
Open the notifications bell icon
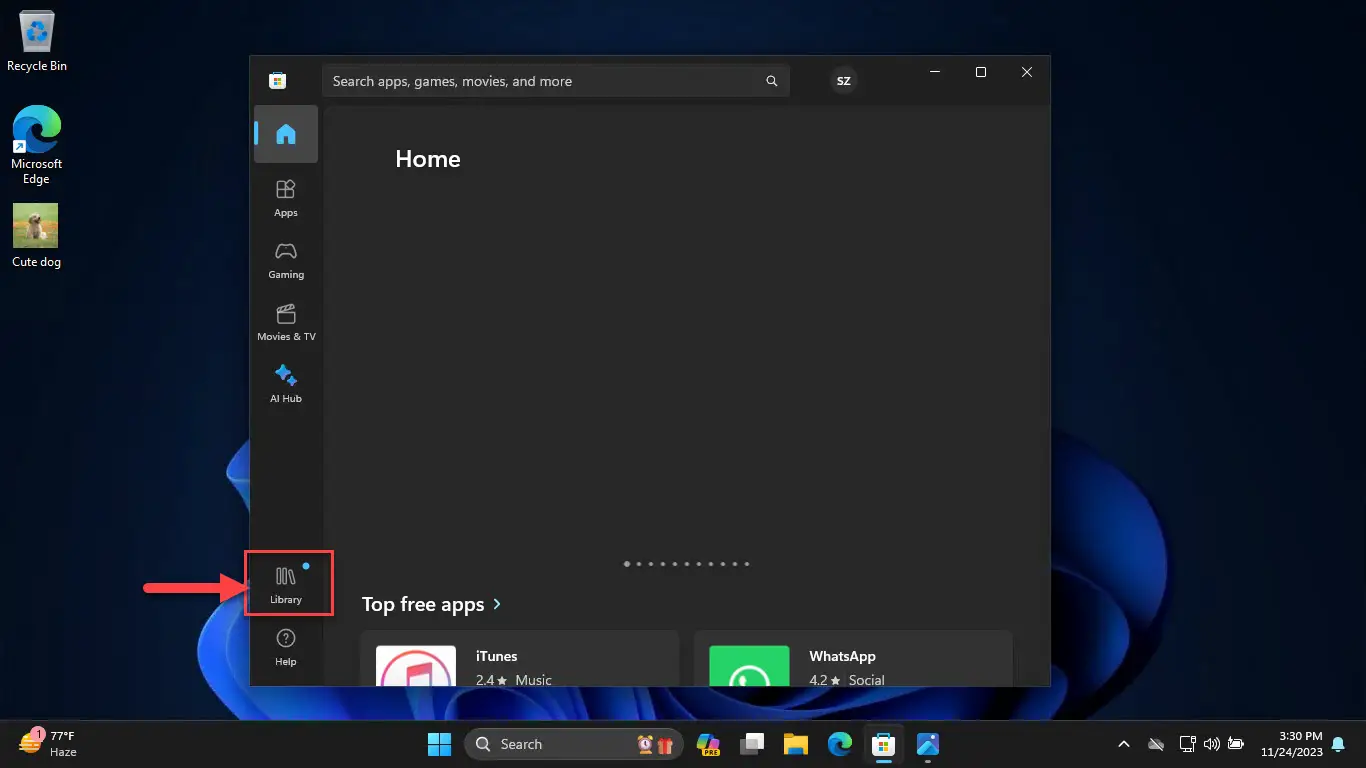tap(1338, 744)
